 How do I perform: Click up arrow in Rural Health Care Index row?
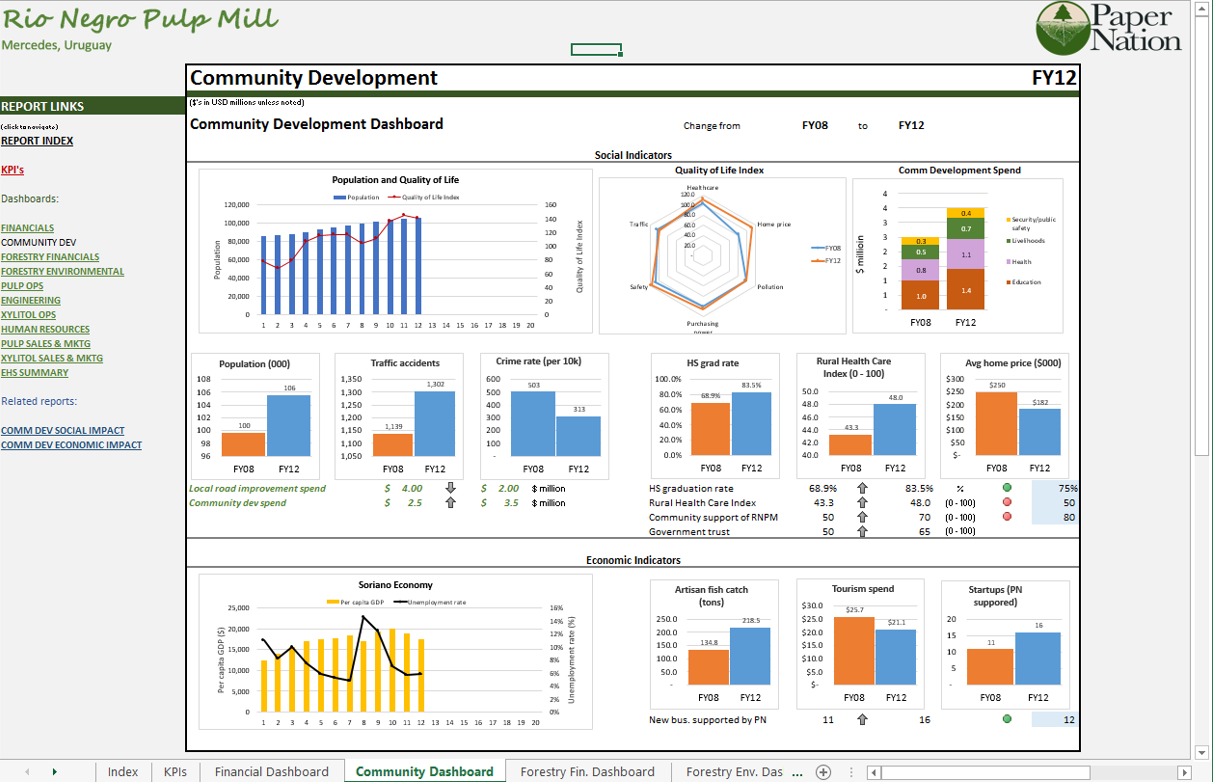coord(863,503)
